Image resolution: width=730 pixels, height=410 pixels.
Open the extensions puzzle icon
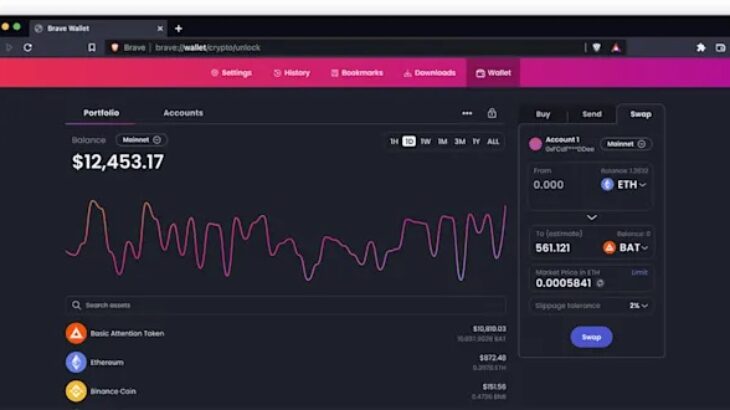pyautogui.click(x=701, y=47)
